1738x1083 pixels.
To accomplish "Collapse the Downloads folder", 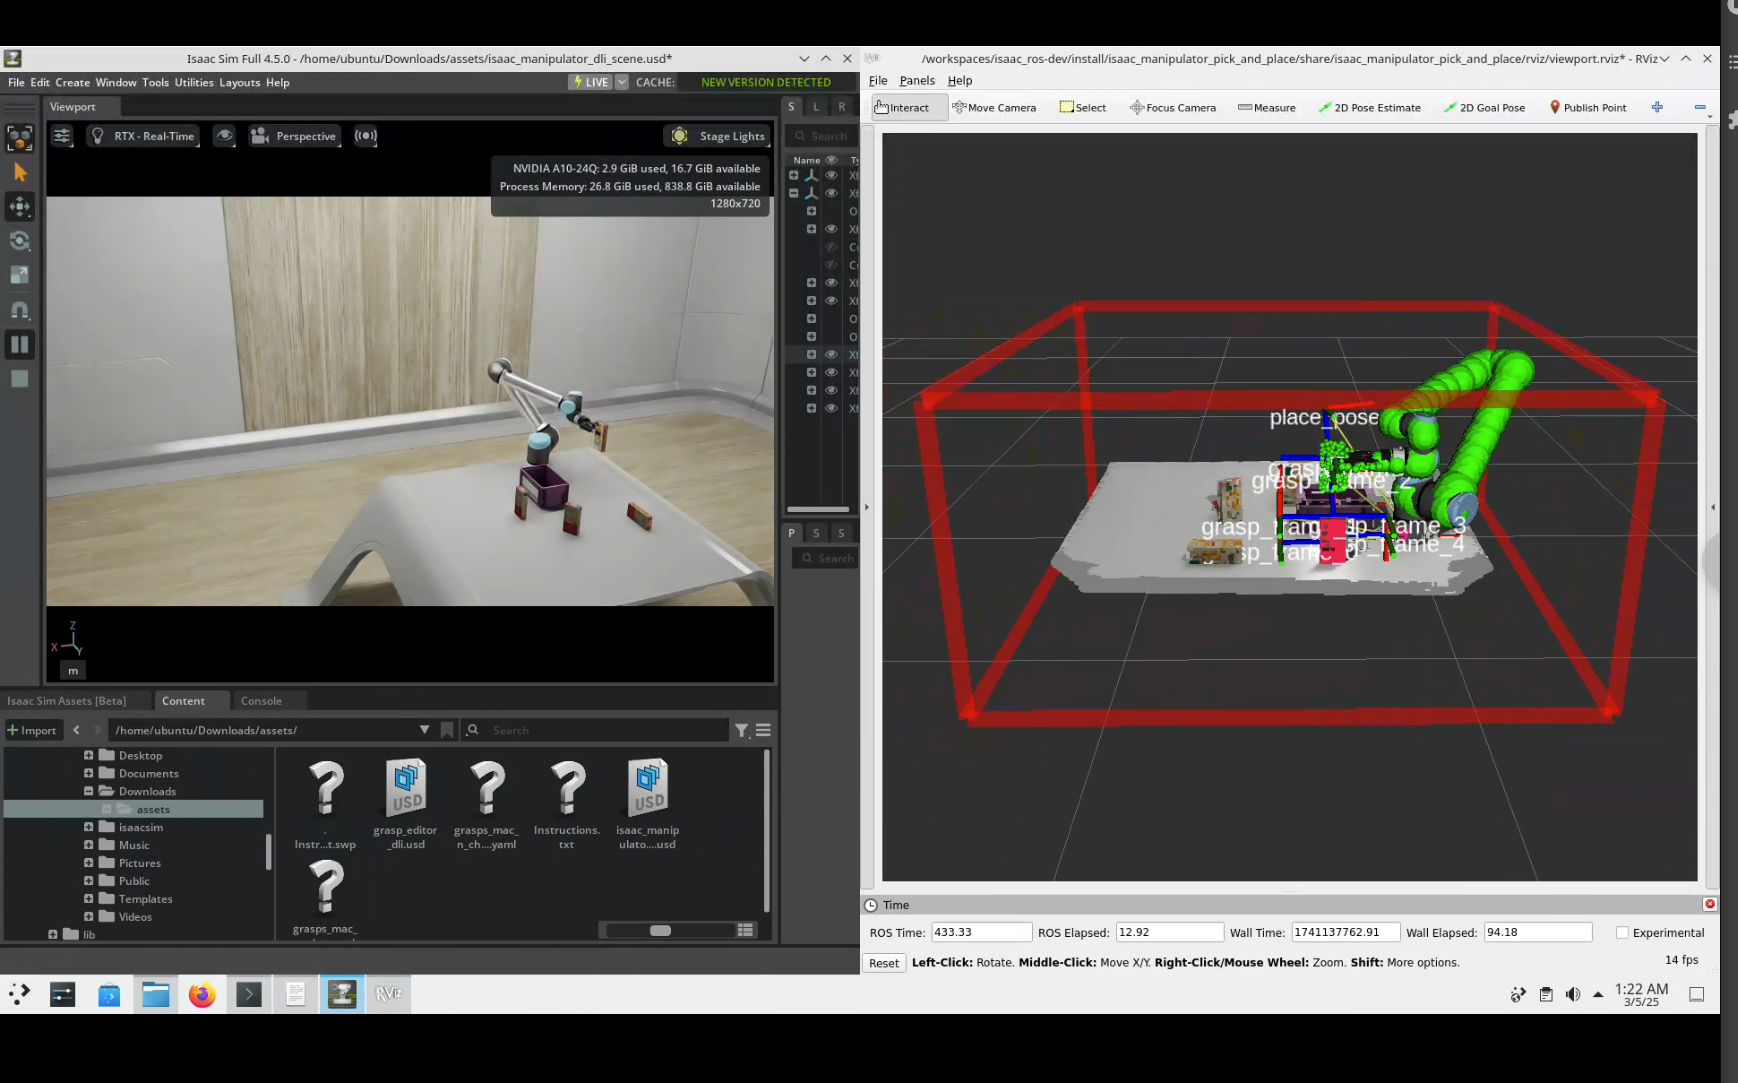I will 88,791.
